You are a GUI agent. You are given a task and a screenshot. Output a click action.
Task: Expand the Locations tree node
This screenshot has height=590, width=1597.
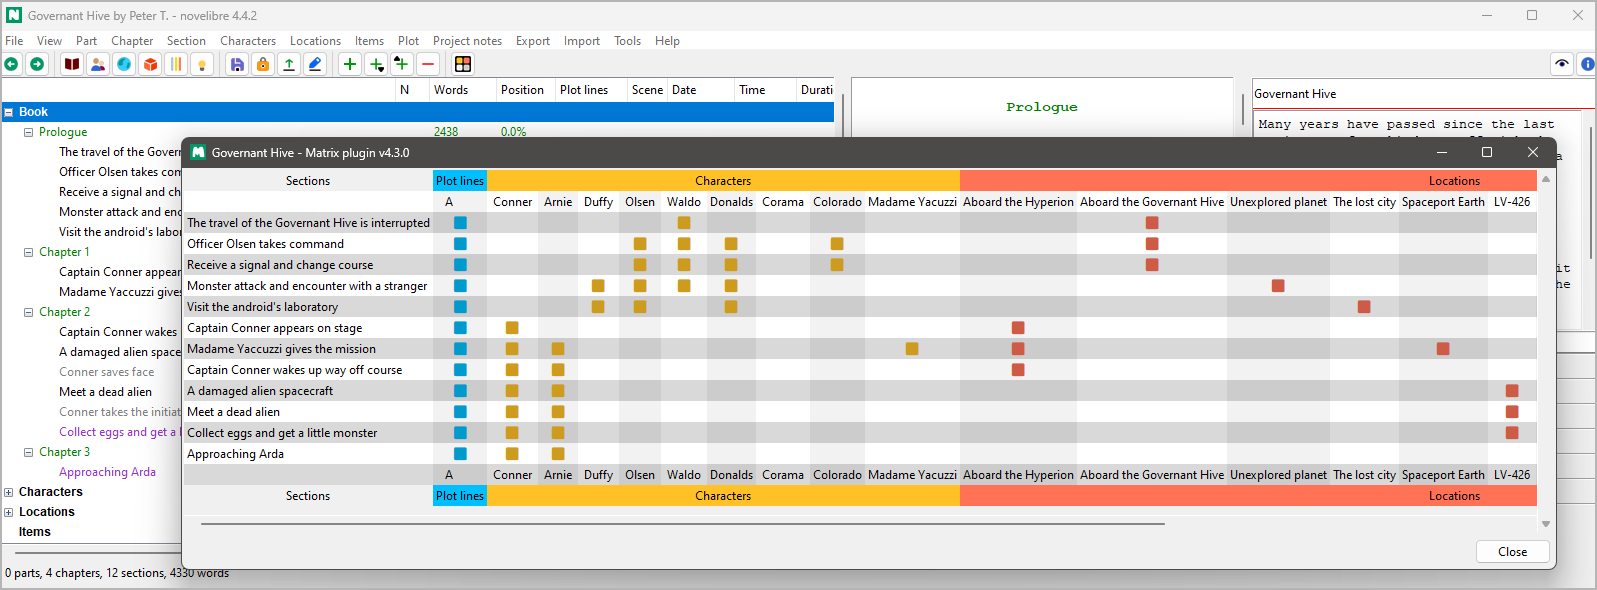tap(9, 512)
